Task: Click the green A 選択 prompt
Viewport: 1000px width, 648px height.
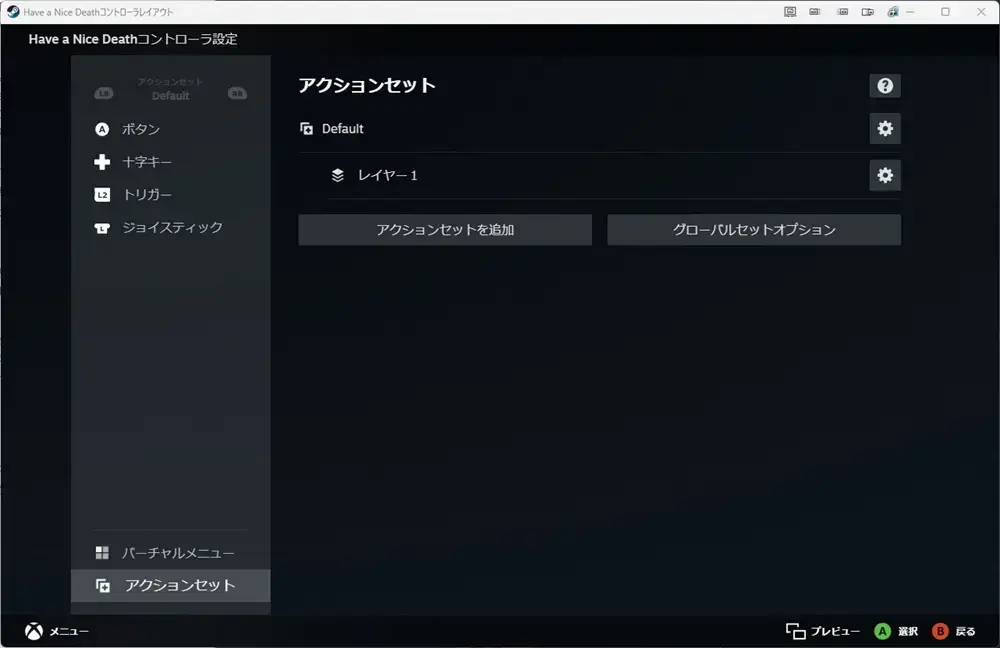Action: click(x=896, y=631)
